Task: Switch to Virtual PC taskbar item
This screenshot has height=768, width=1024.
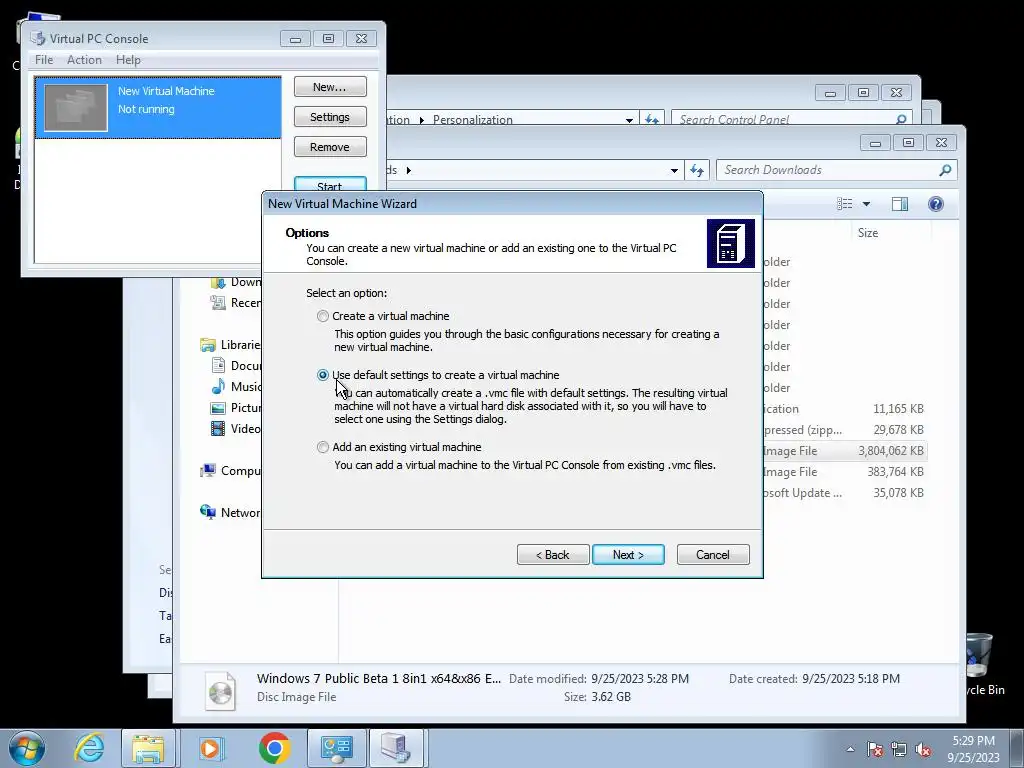Action: (x=396, y=748)
